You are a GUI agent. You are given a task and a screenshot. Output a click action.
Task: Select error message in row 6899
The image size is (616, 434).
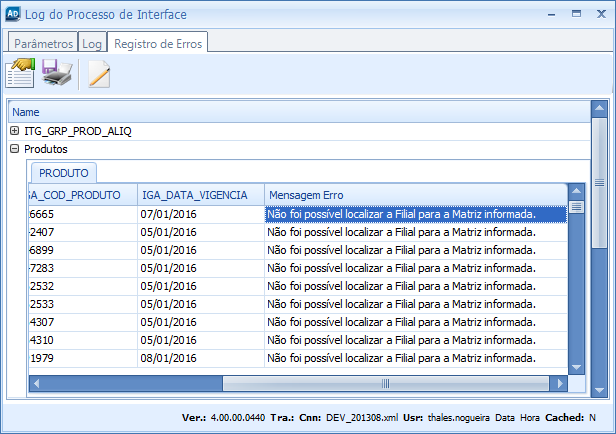416,251
